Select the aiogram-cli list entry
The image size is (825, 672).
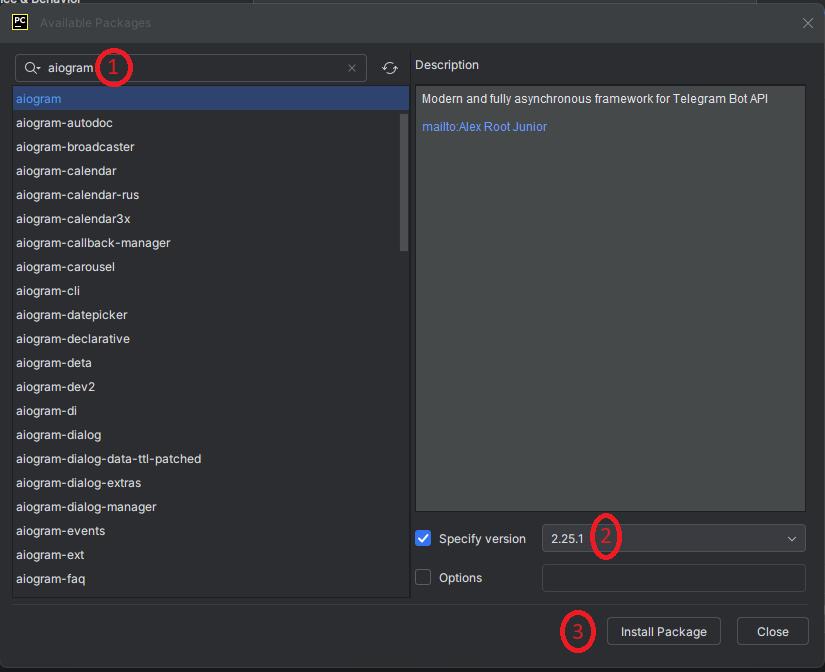48,291
